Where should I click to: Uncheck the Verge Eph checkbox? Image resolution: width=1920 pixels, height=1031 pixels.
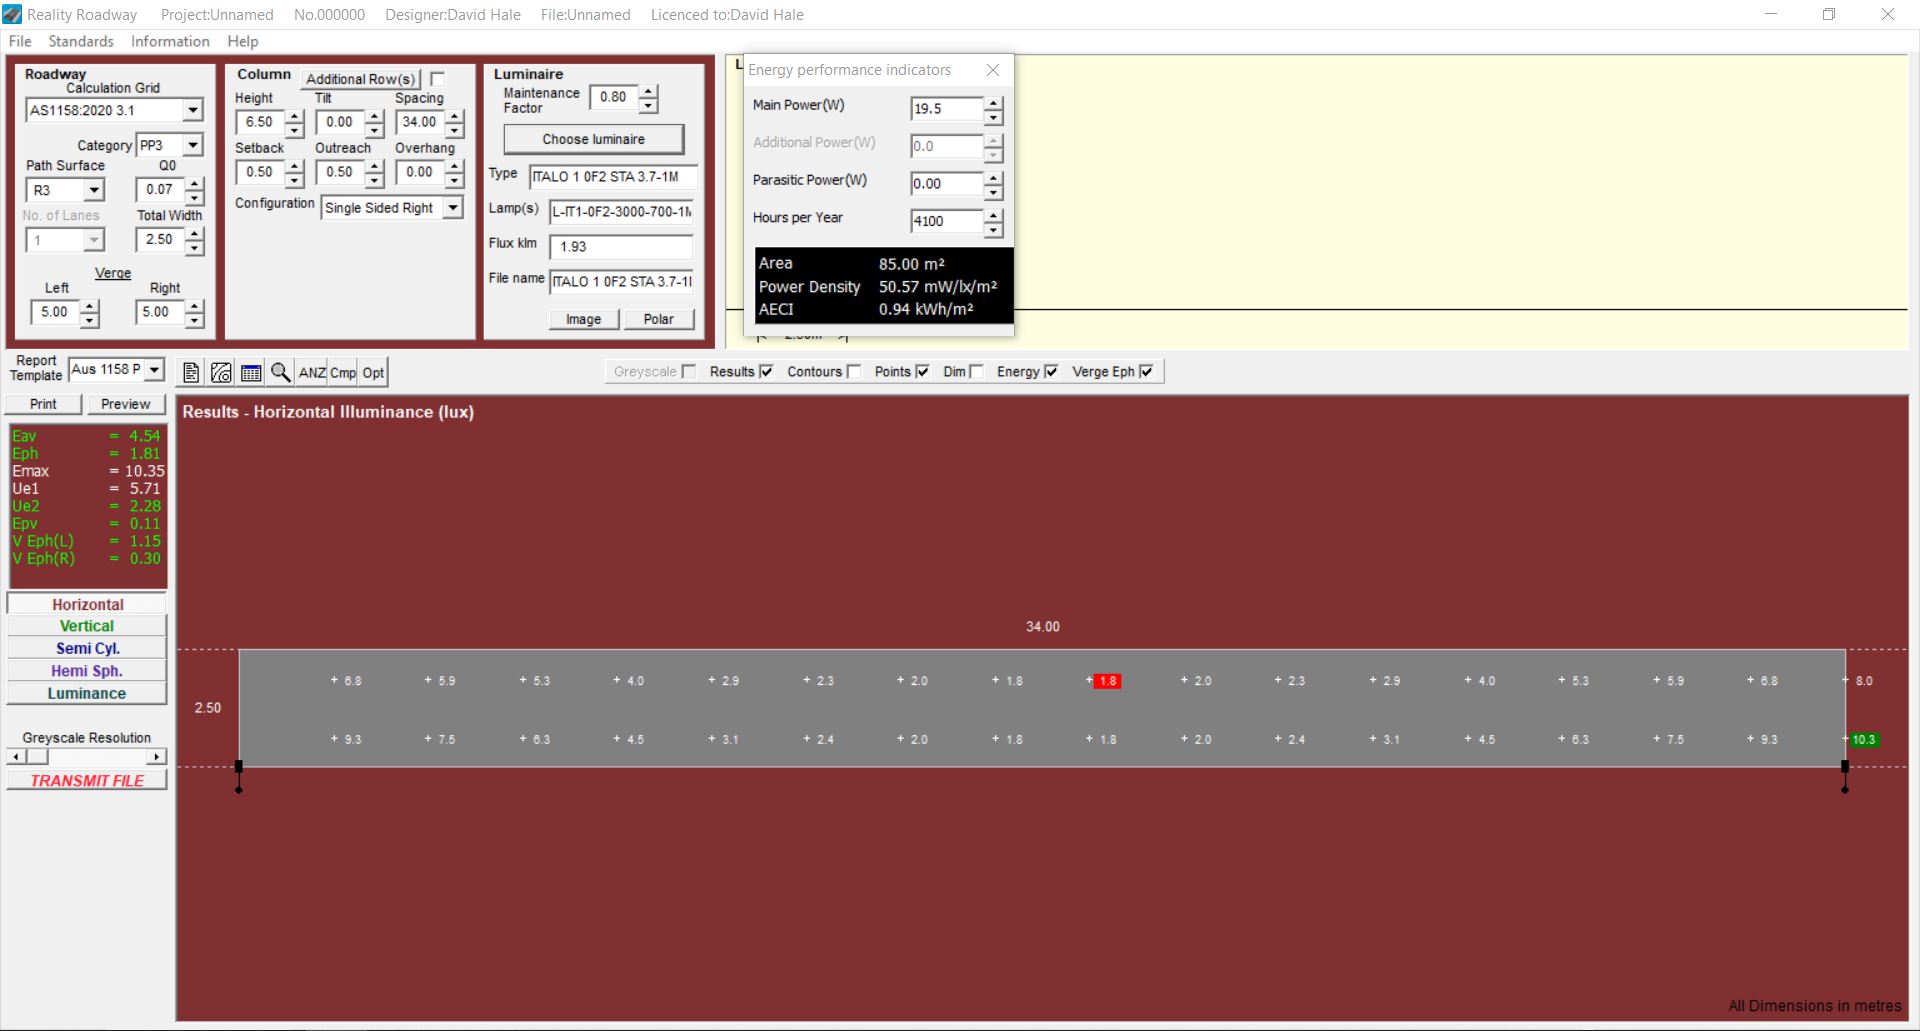[1146, 372]
